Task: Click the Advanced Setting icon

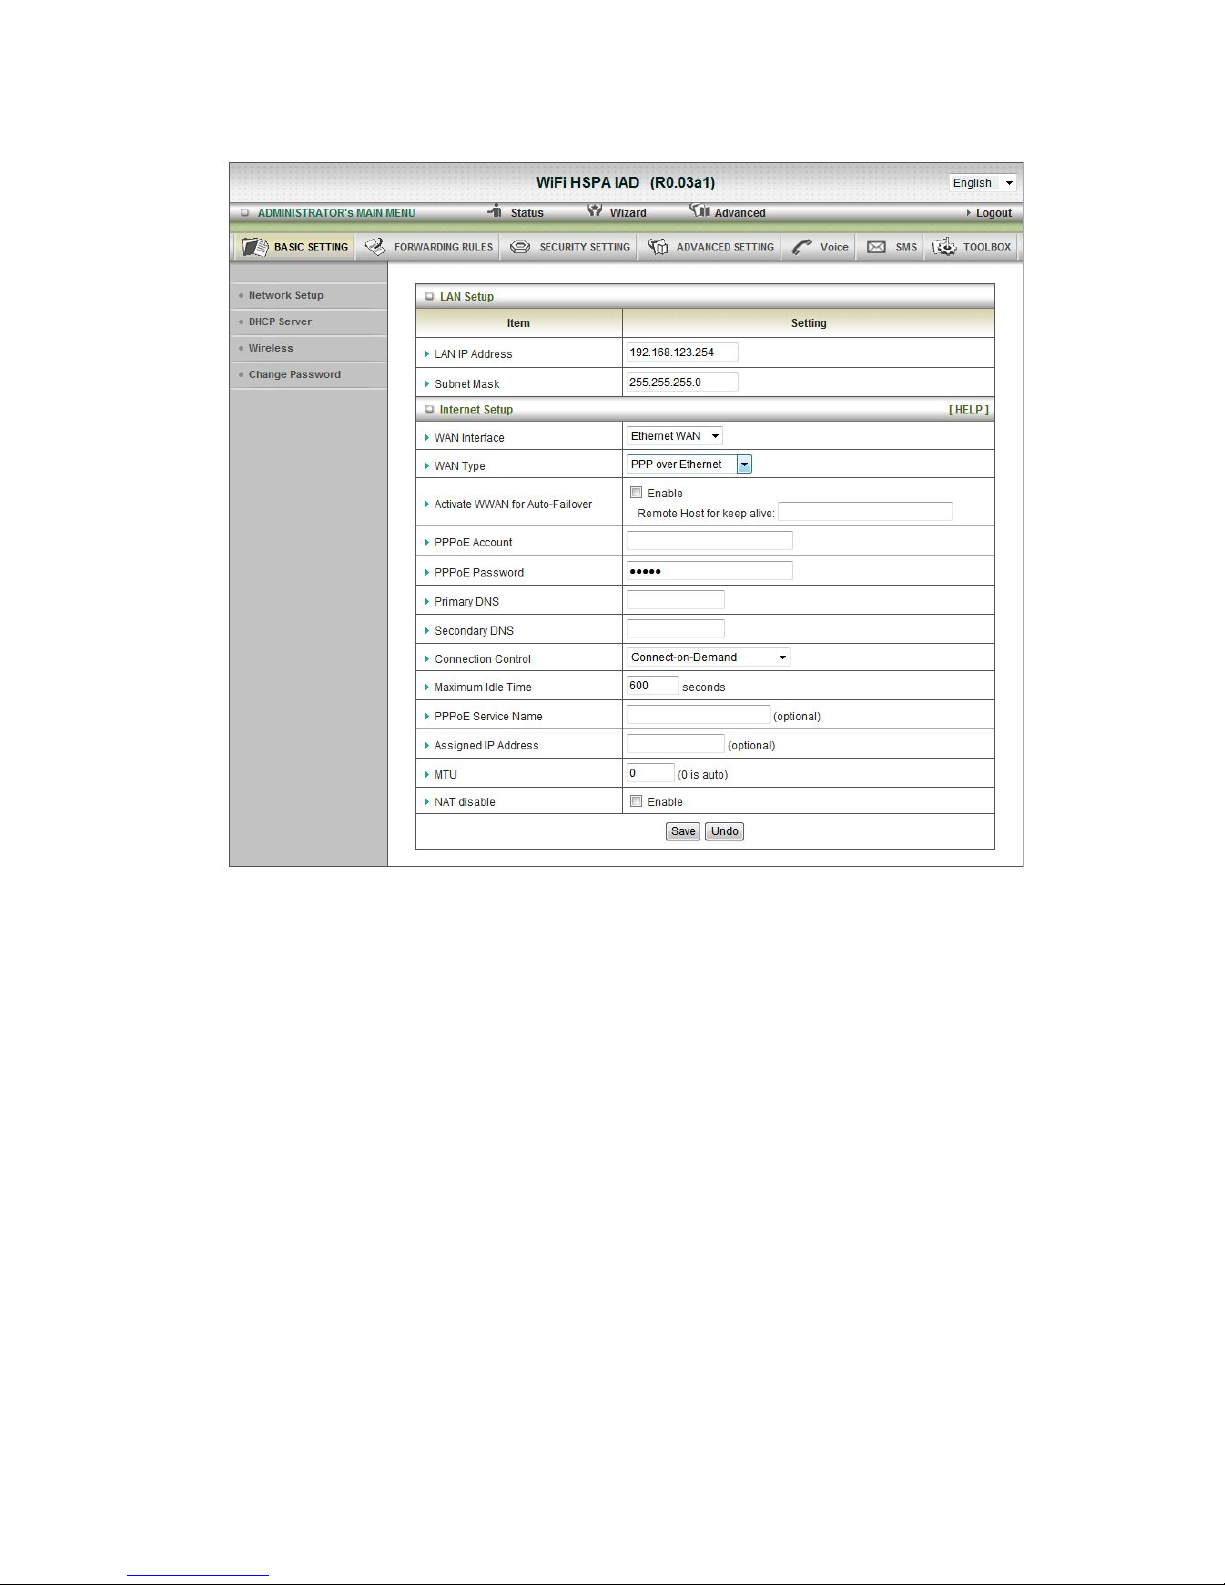Action: pos(658,247)
